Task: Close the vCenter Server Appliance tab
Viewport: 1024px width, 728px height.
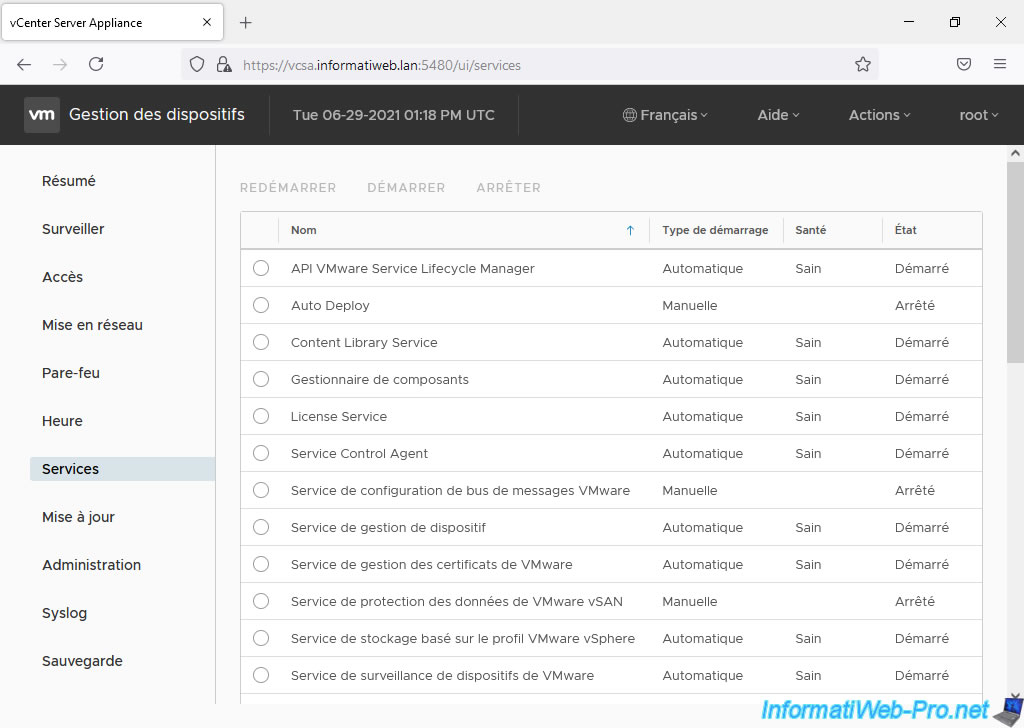Action: (x=207, y=22)
